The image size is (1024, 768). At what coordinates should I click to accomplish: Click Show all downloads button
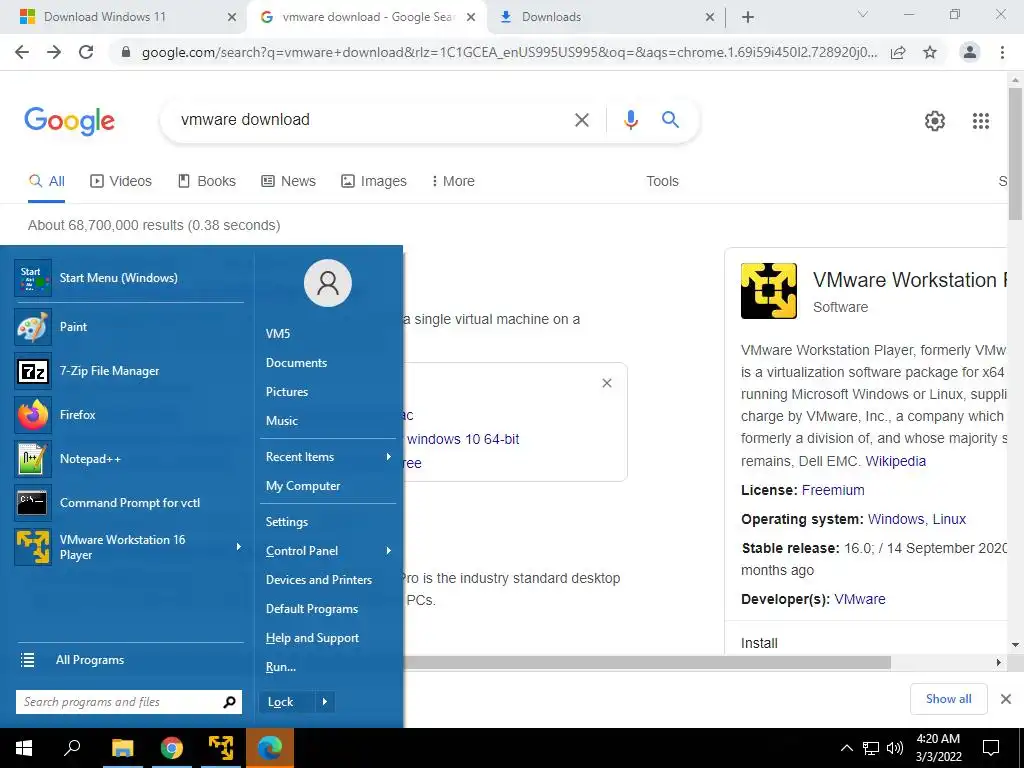tap(948, 699)
